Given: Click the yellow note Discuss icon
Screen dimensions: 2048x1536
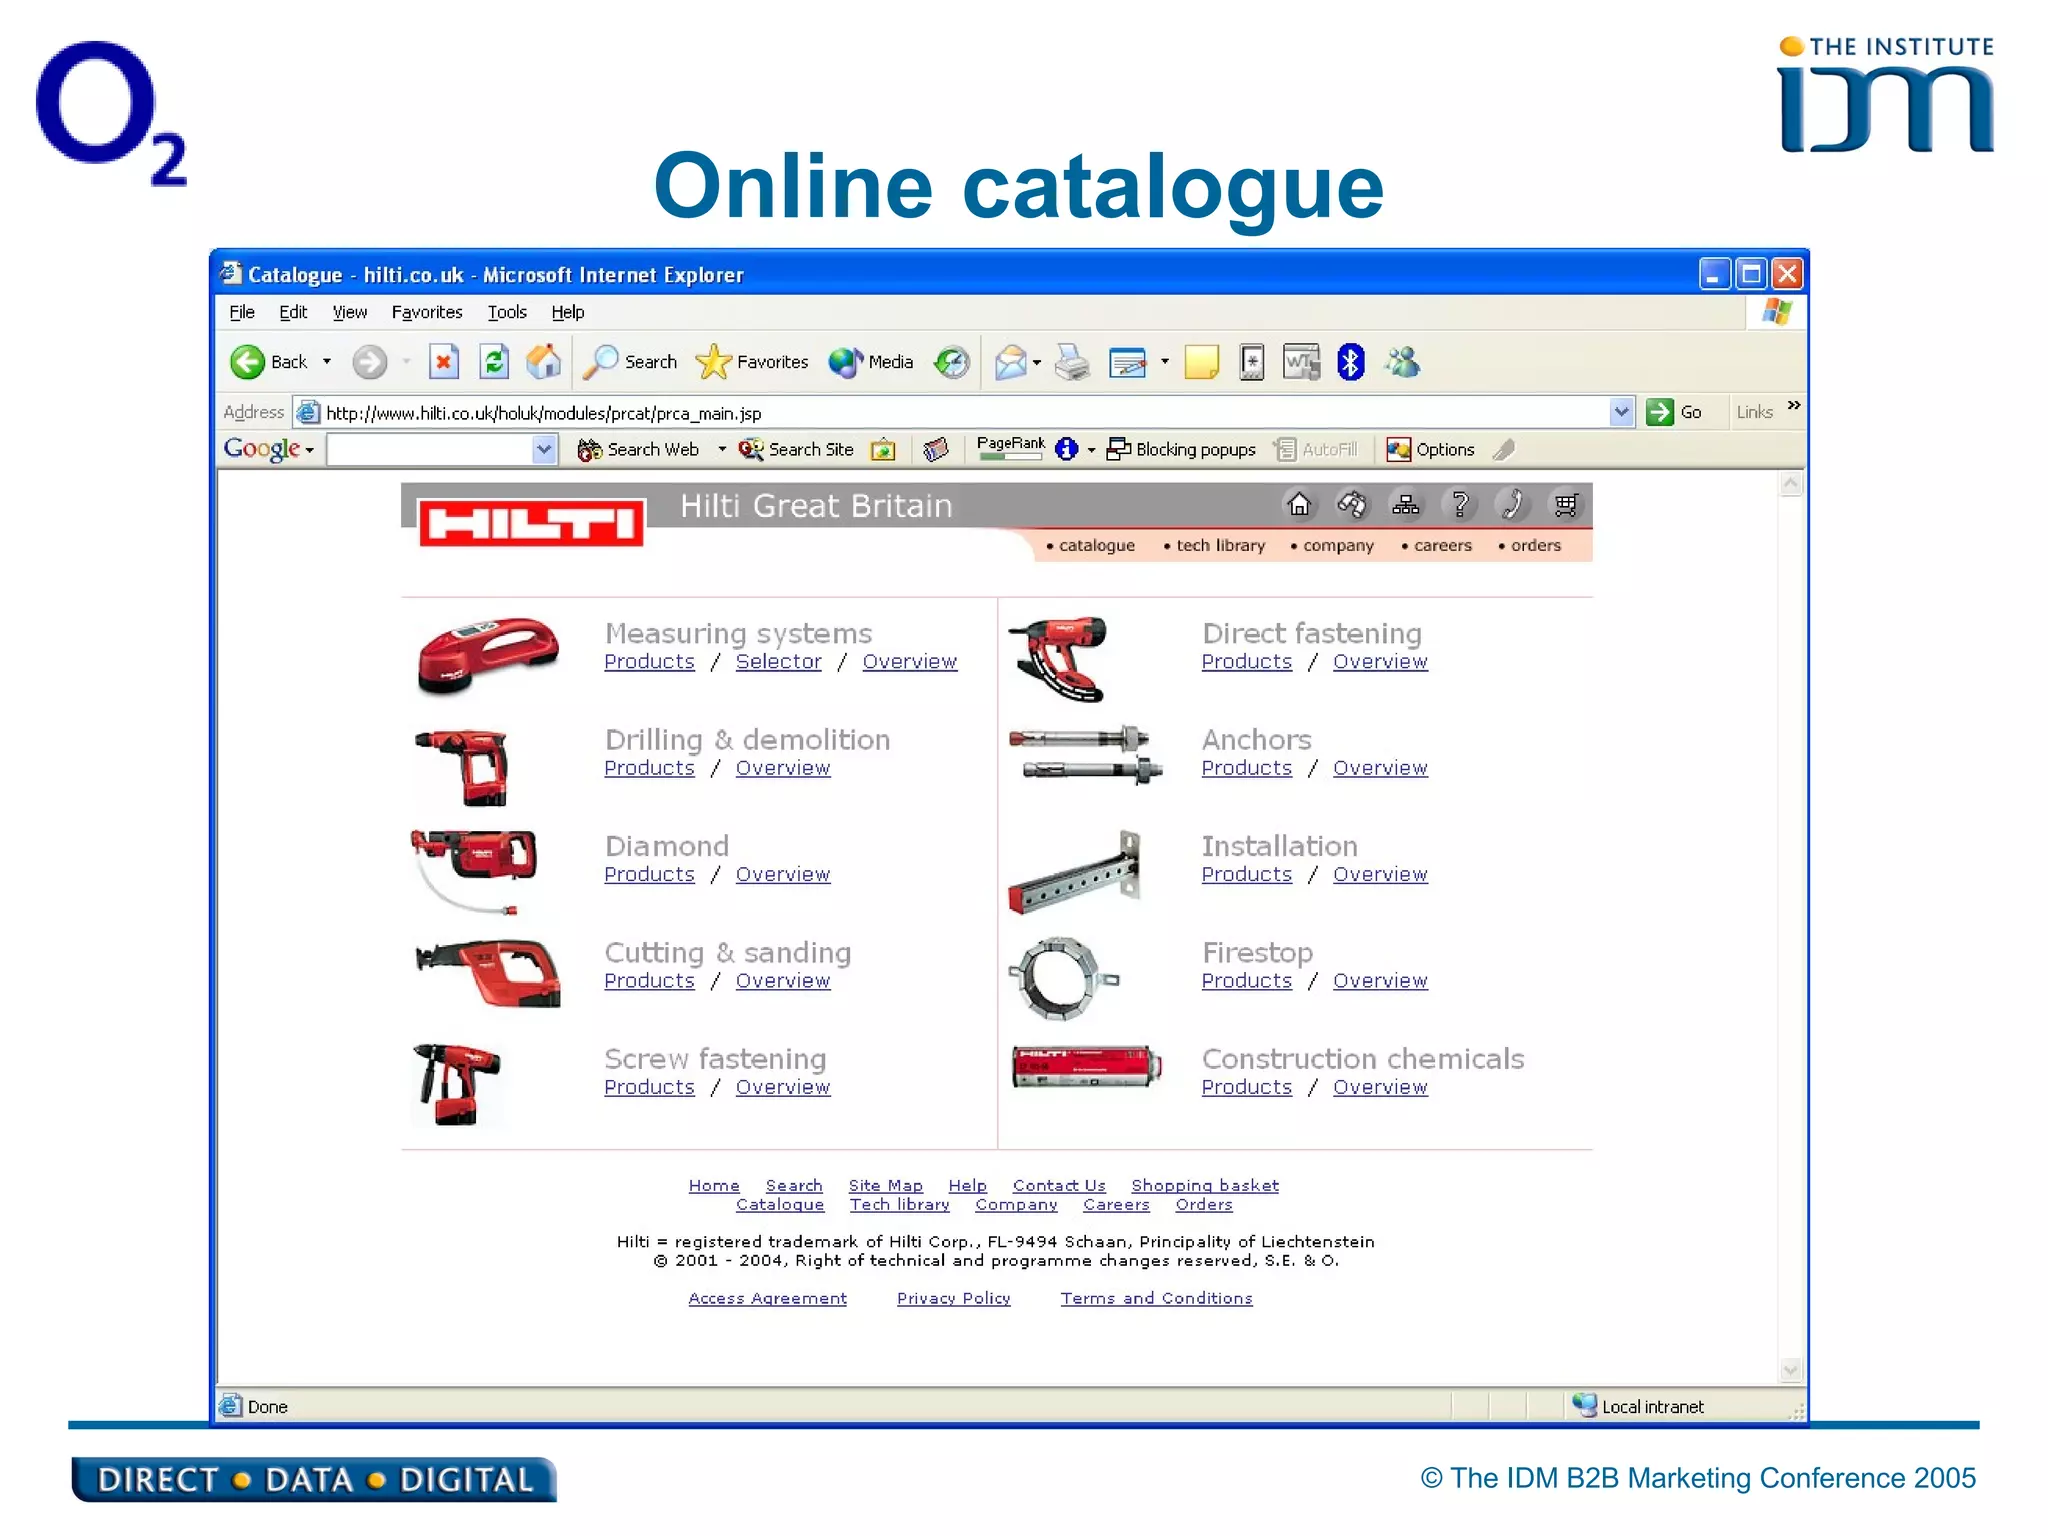Looking at the screenshot, I should (x=1201, y=362).
